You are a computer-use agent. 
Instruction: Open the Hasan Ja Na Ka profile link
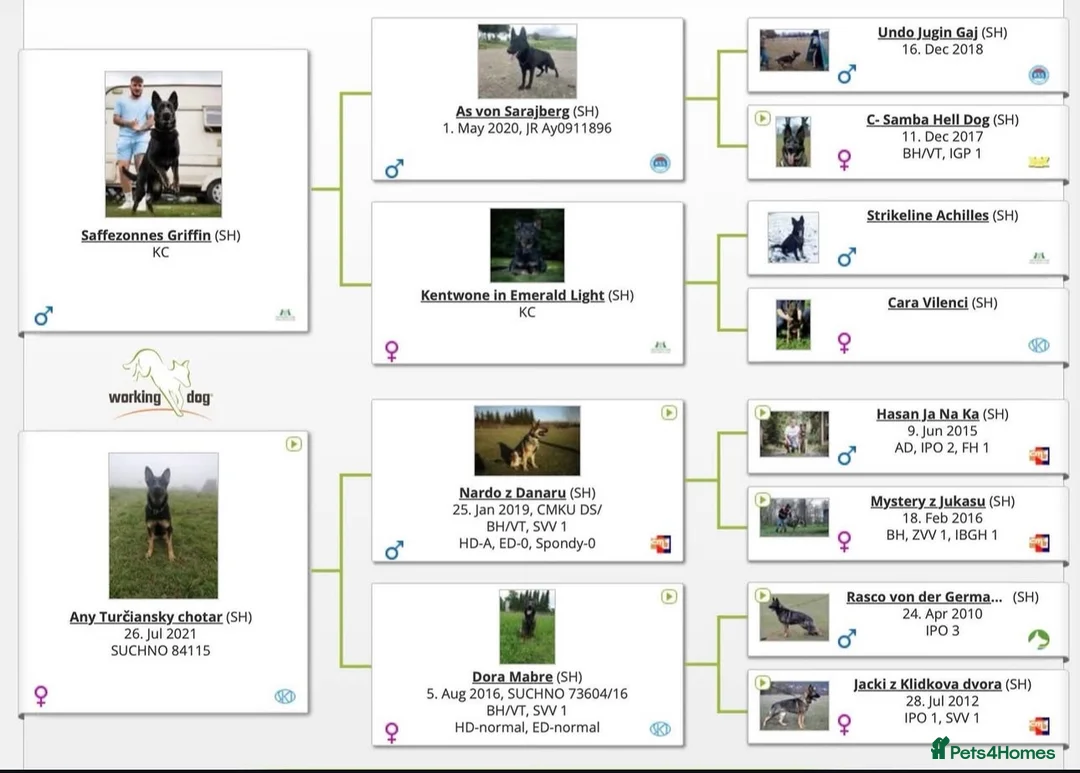(928, 413)
